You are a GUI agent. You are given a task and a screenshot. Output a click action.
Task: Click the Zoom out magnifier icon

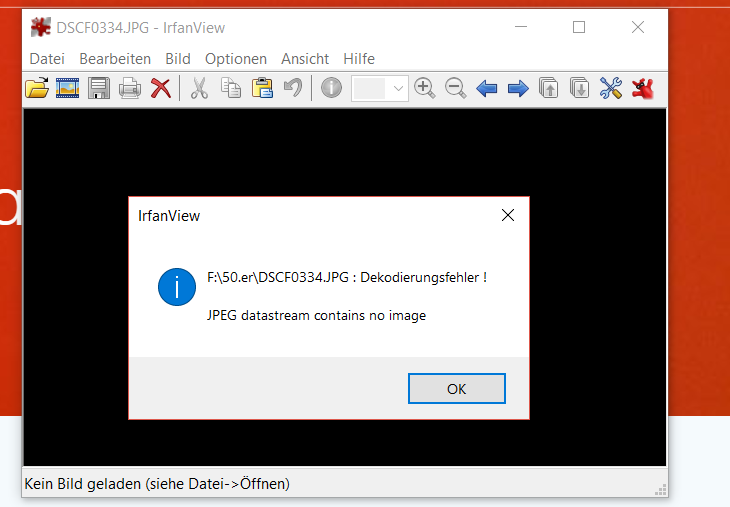pyautogui.click(x=455, y=88)
